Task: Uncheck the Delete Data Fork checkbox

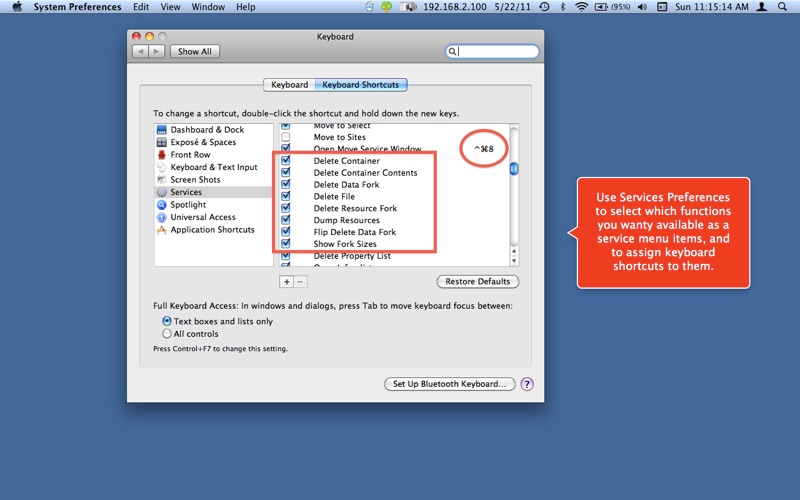Action: tap(286, 184)
